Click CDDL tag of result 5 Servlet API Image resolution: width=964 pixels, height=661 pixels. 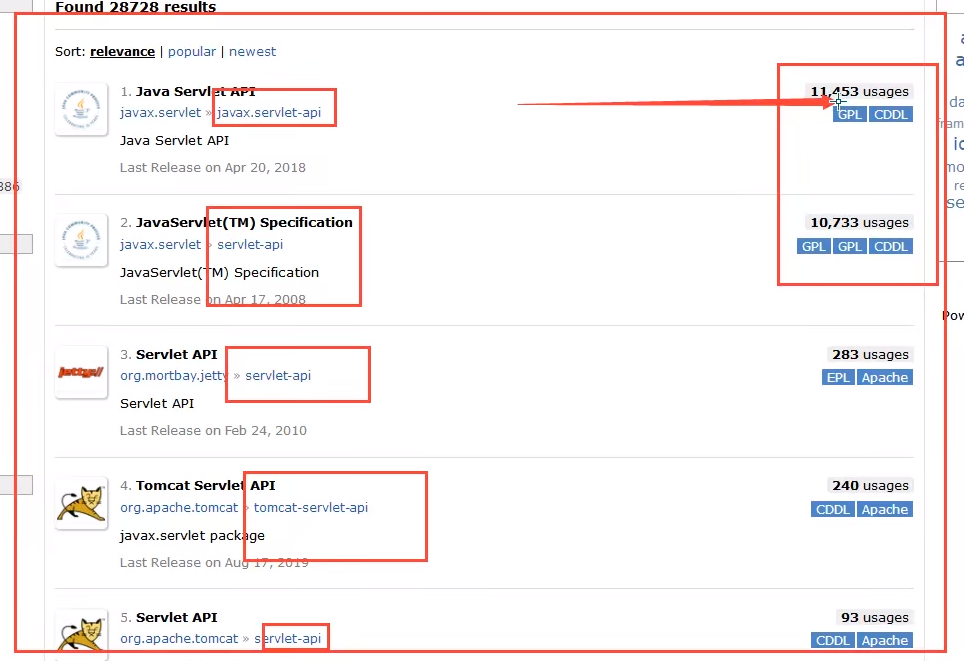coord(832,641)
